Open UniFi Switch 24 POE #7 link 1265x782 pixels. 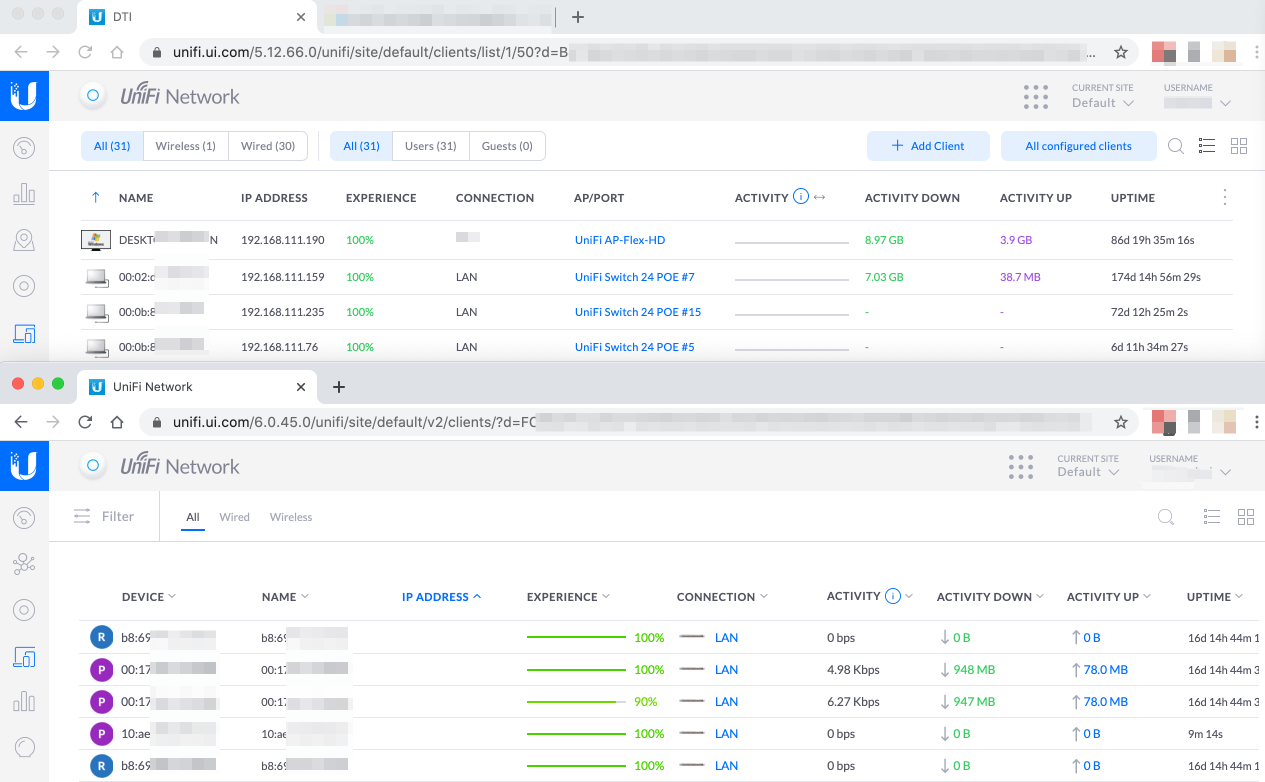pos(635,277)
